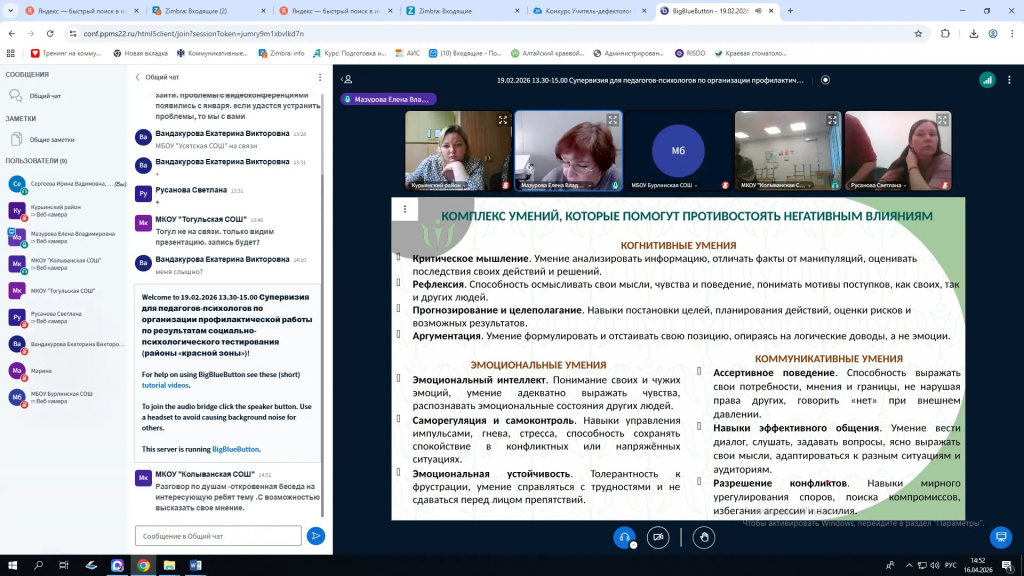Open Общие заметки shared notes
The height and width of the screenshot is (576, 1024).
coord(51,139)
